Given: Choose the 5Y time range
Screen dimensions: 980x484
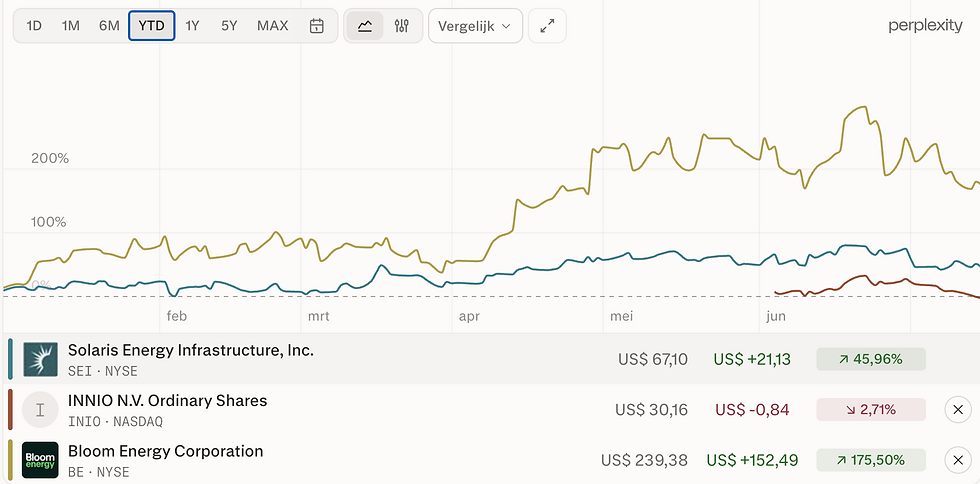Looking at the screenshot, I should click(x=229, y=26).
